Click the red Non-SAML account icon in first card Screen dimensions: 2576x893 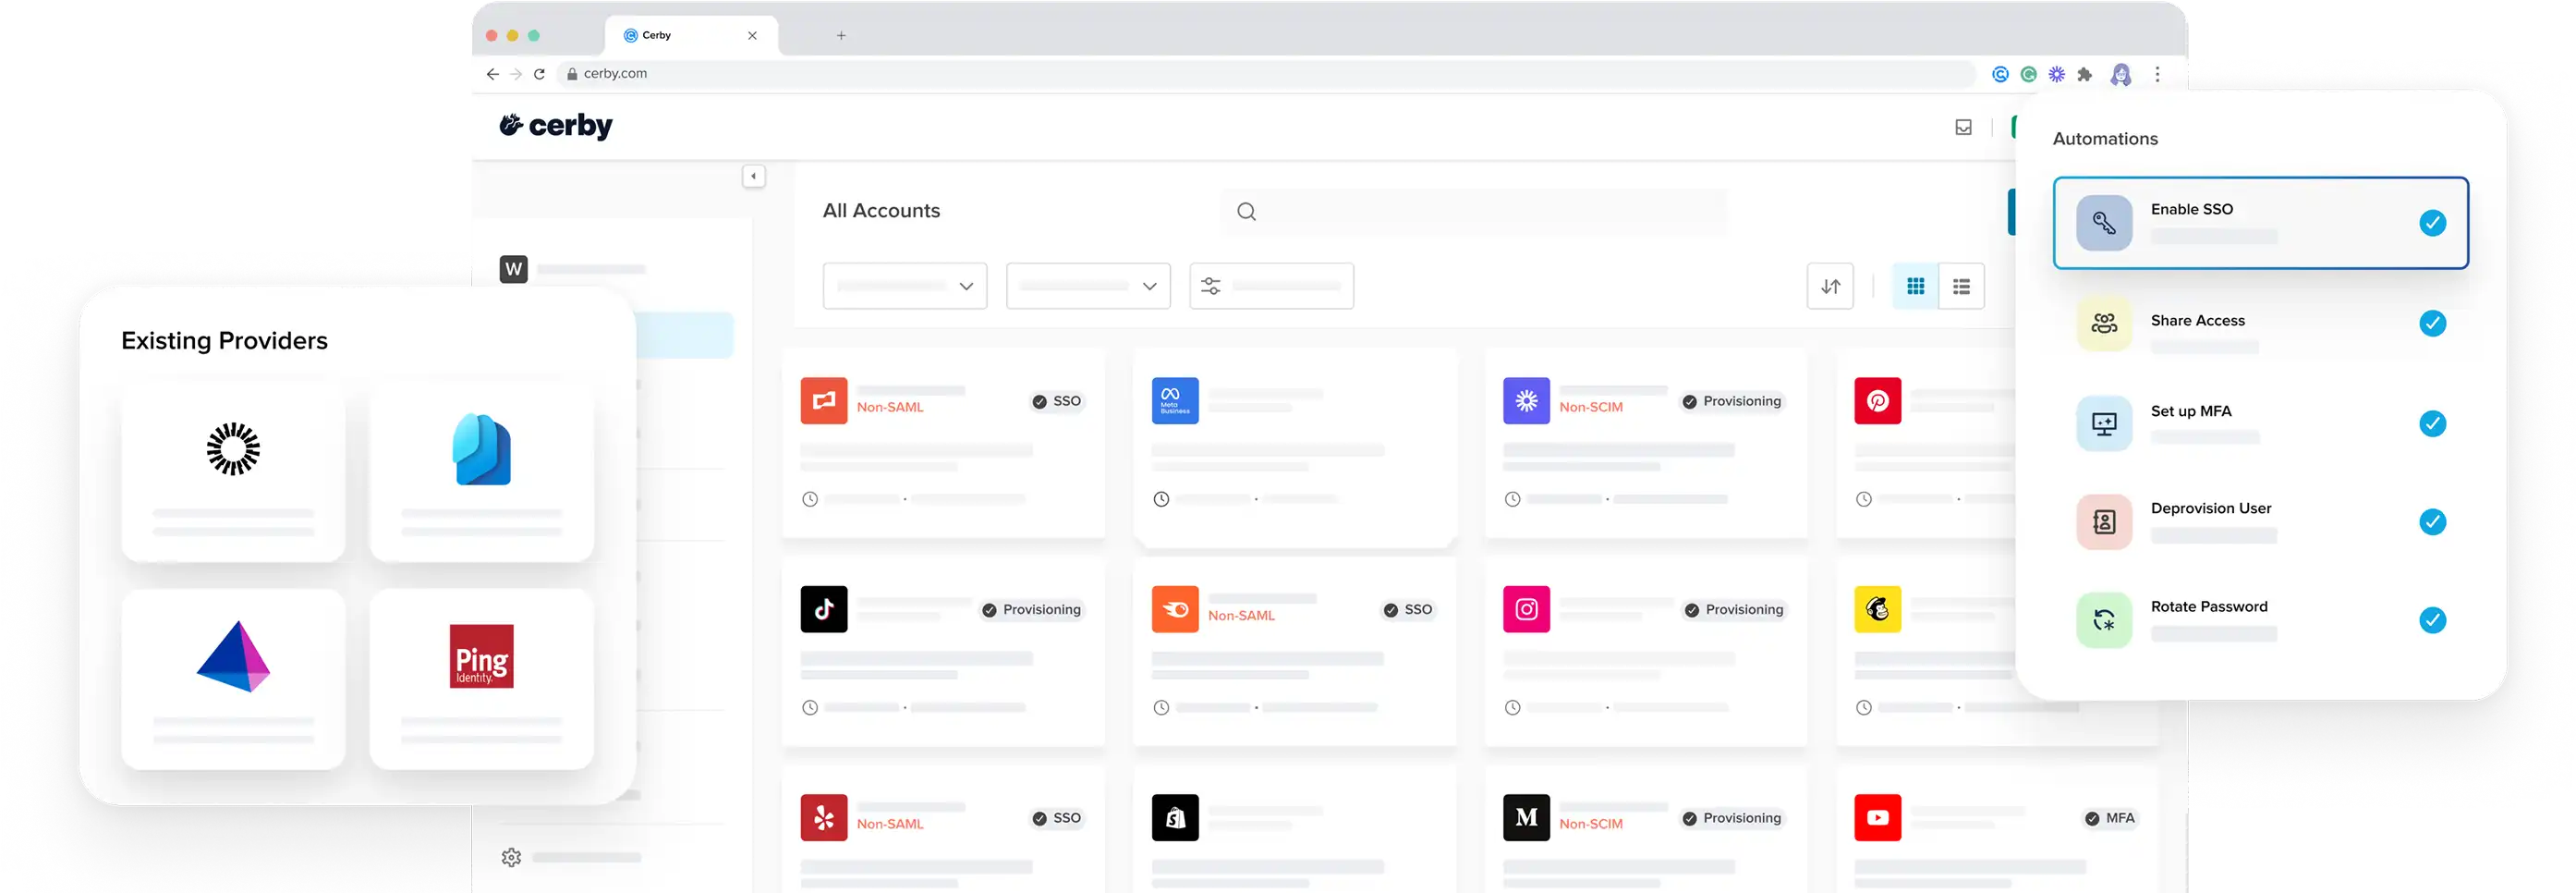[824, 401]
